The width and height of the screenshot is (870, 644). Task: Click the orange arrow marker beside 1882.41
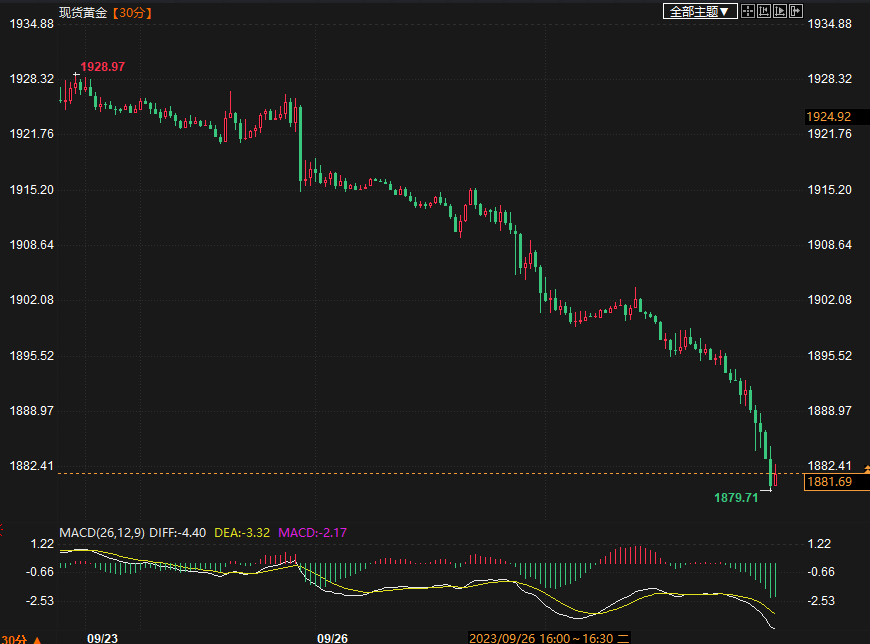point(866,468)
